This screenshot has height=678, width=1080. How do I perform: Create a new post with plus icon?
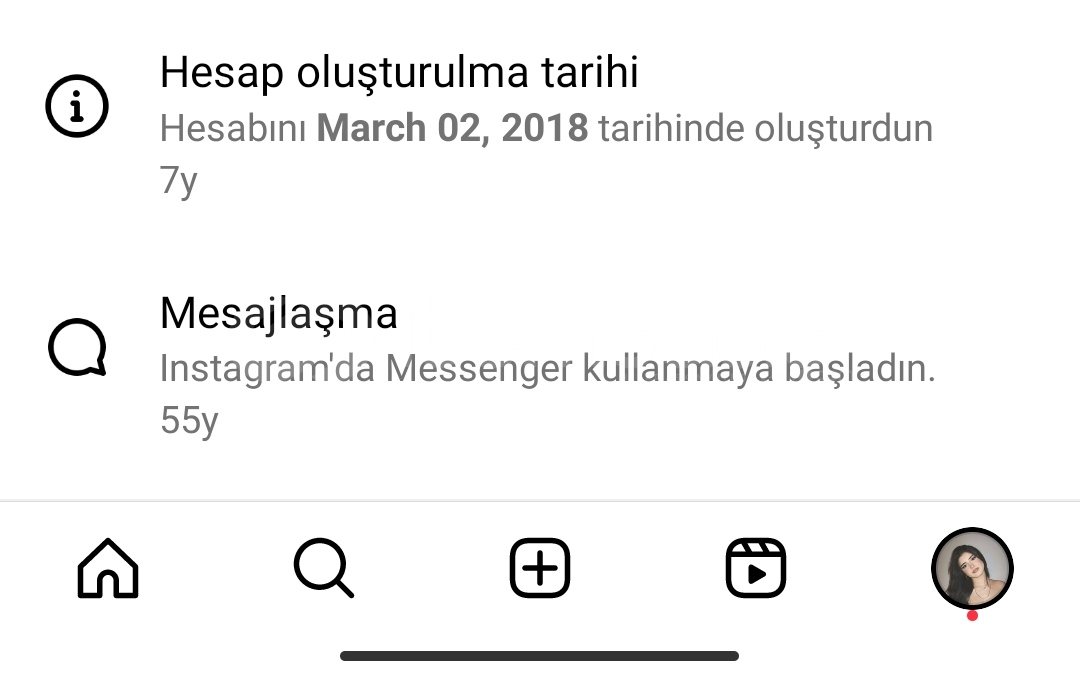tap(540, 568)
